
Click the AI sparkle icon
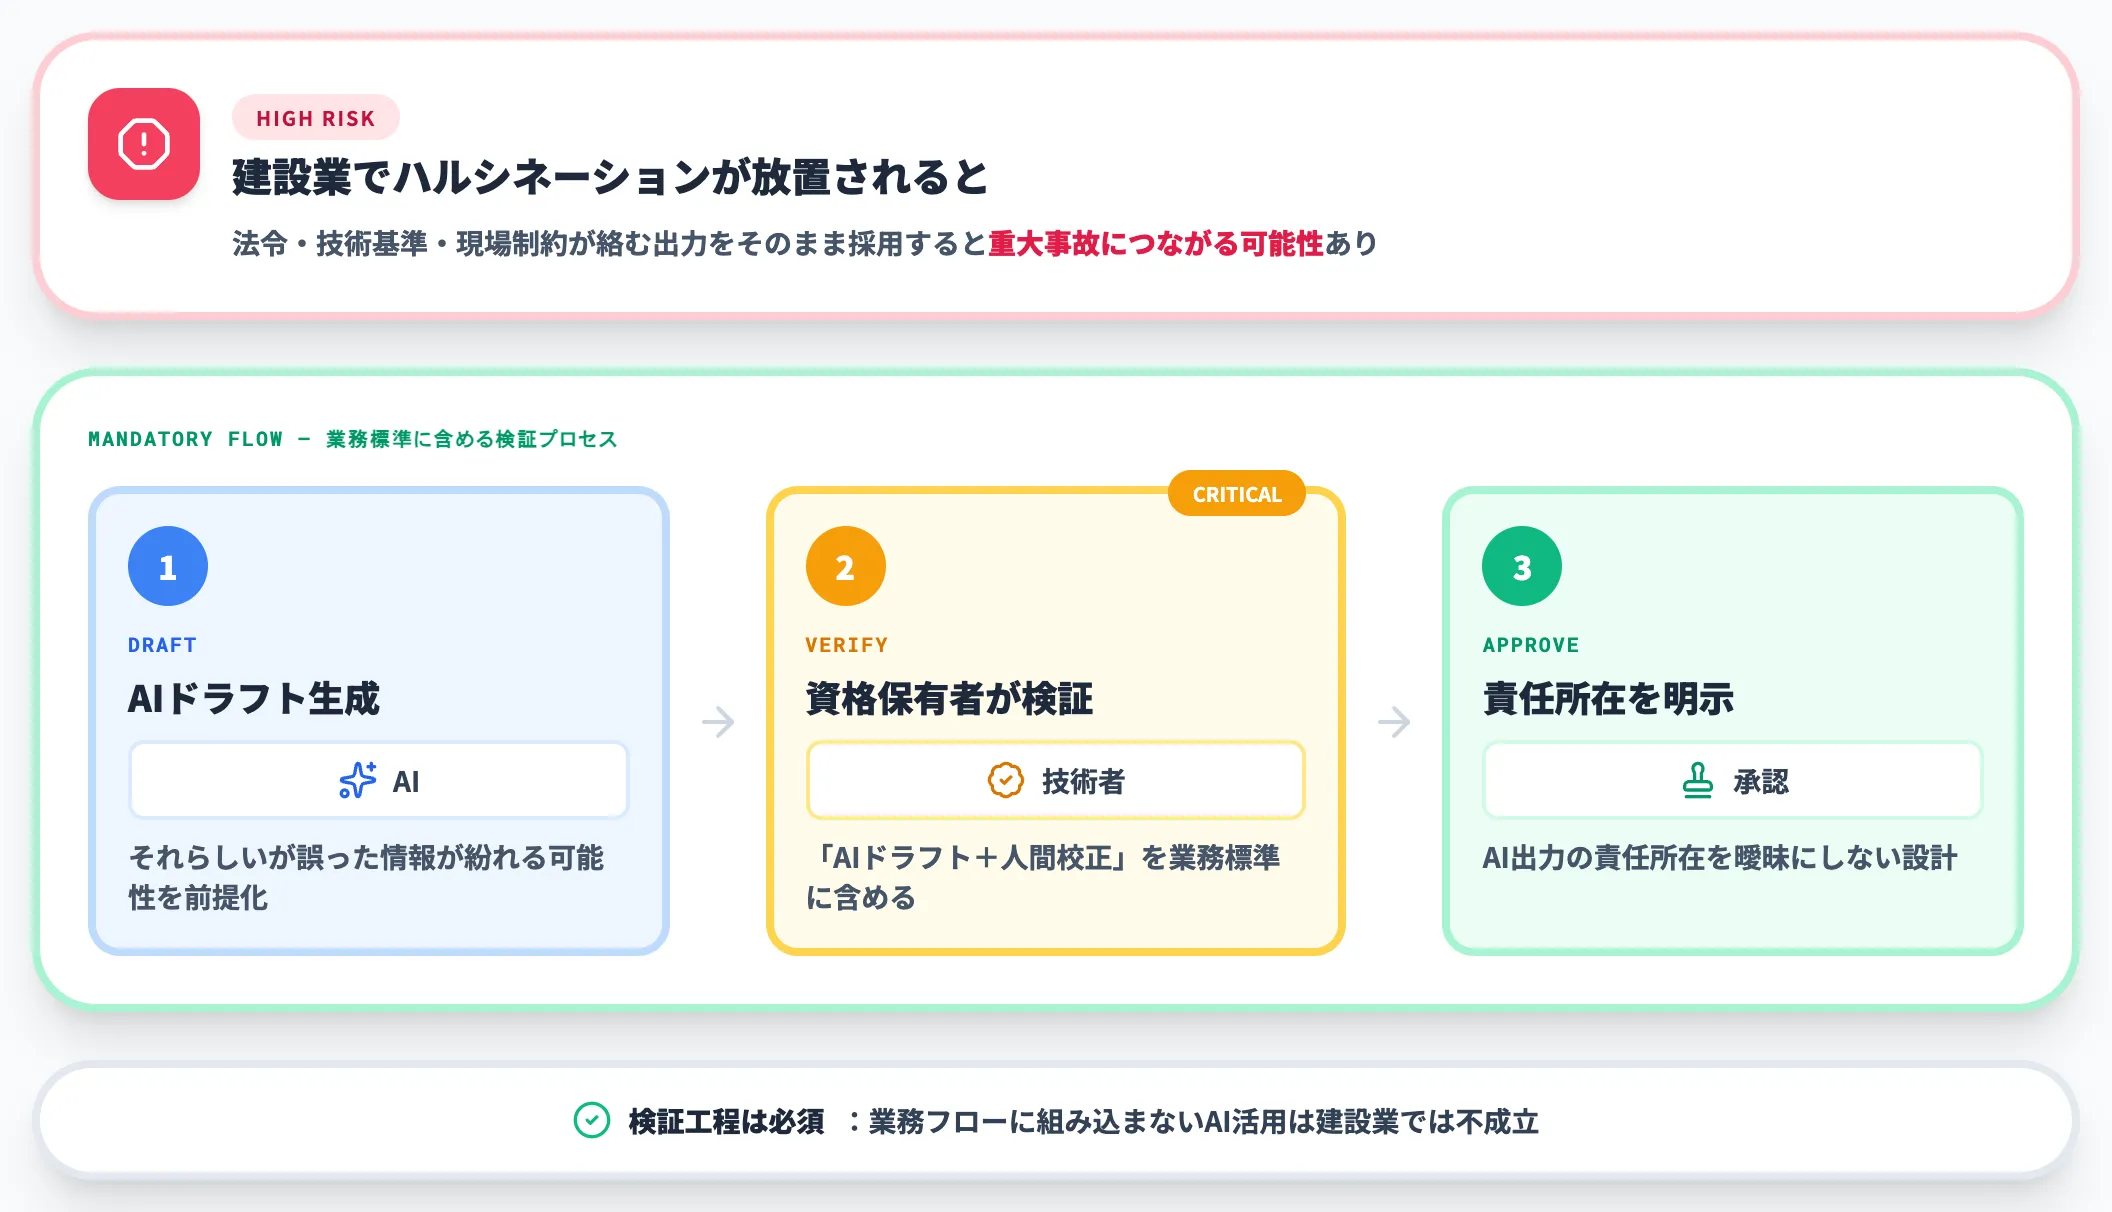click(358, 780)
